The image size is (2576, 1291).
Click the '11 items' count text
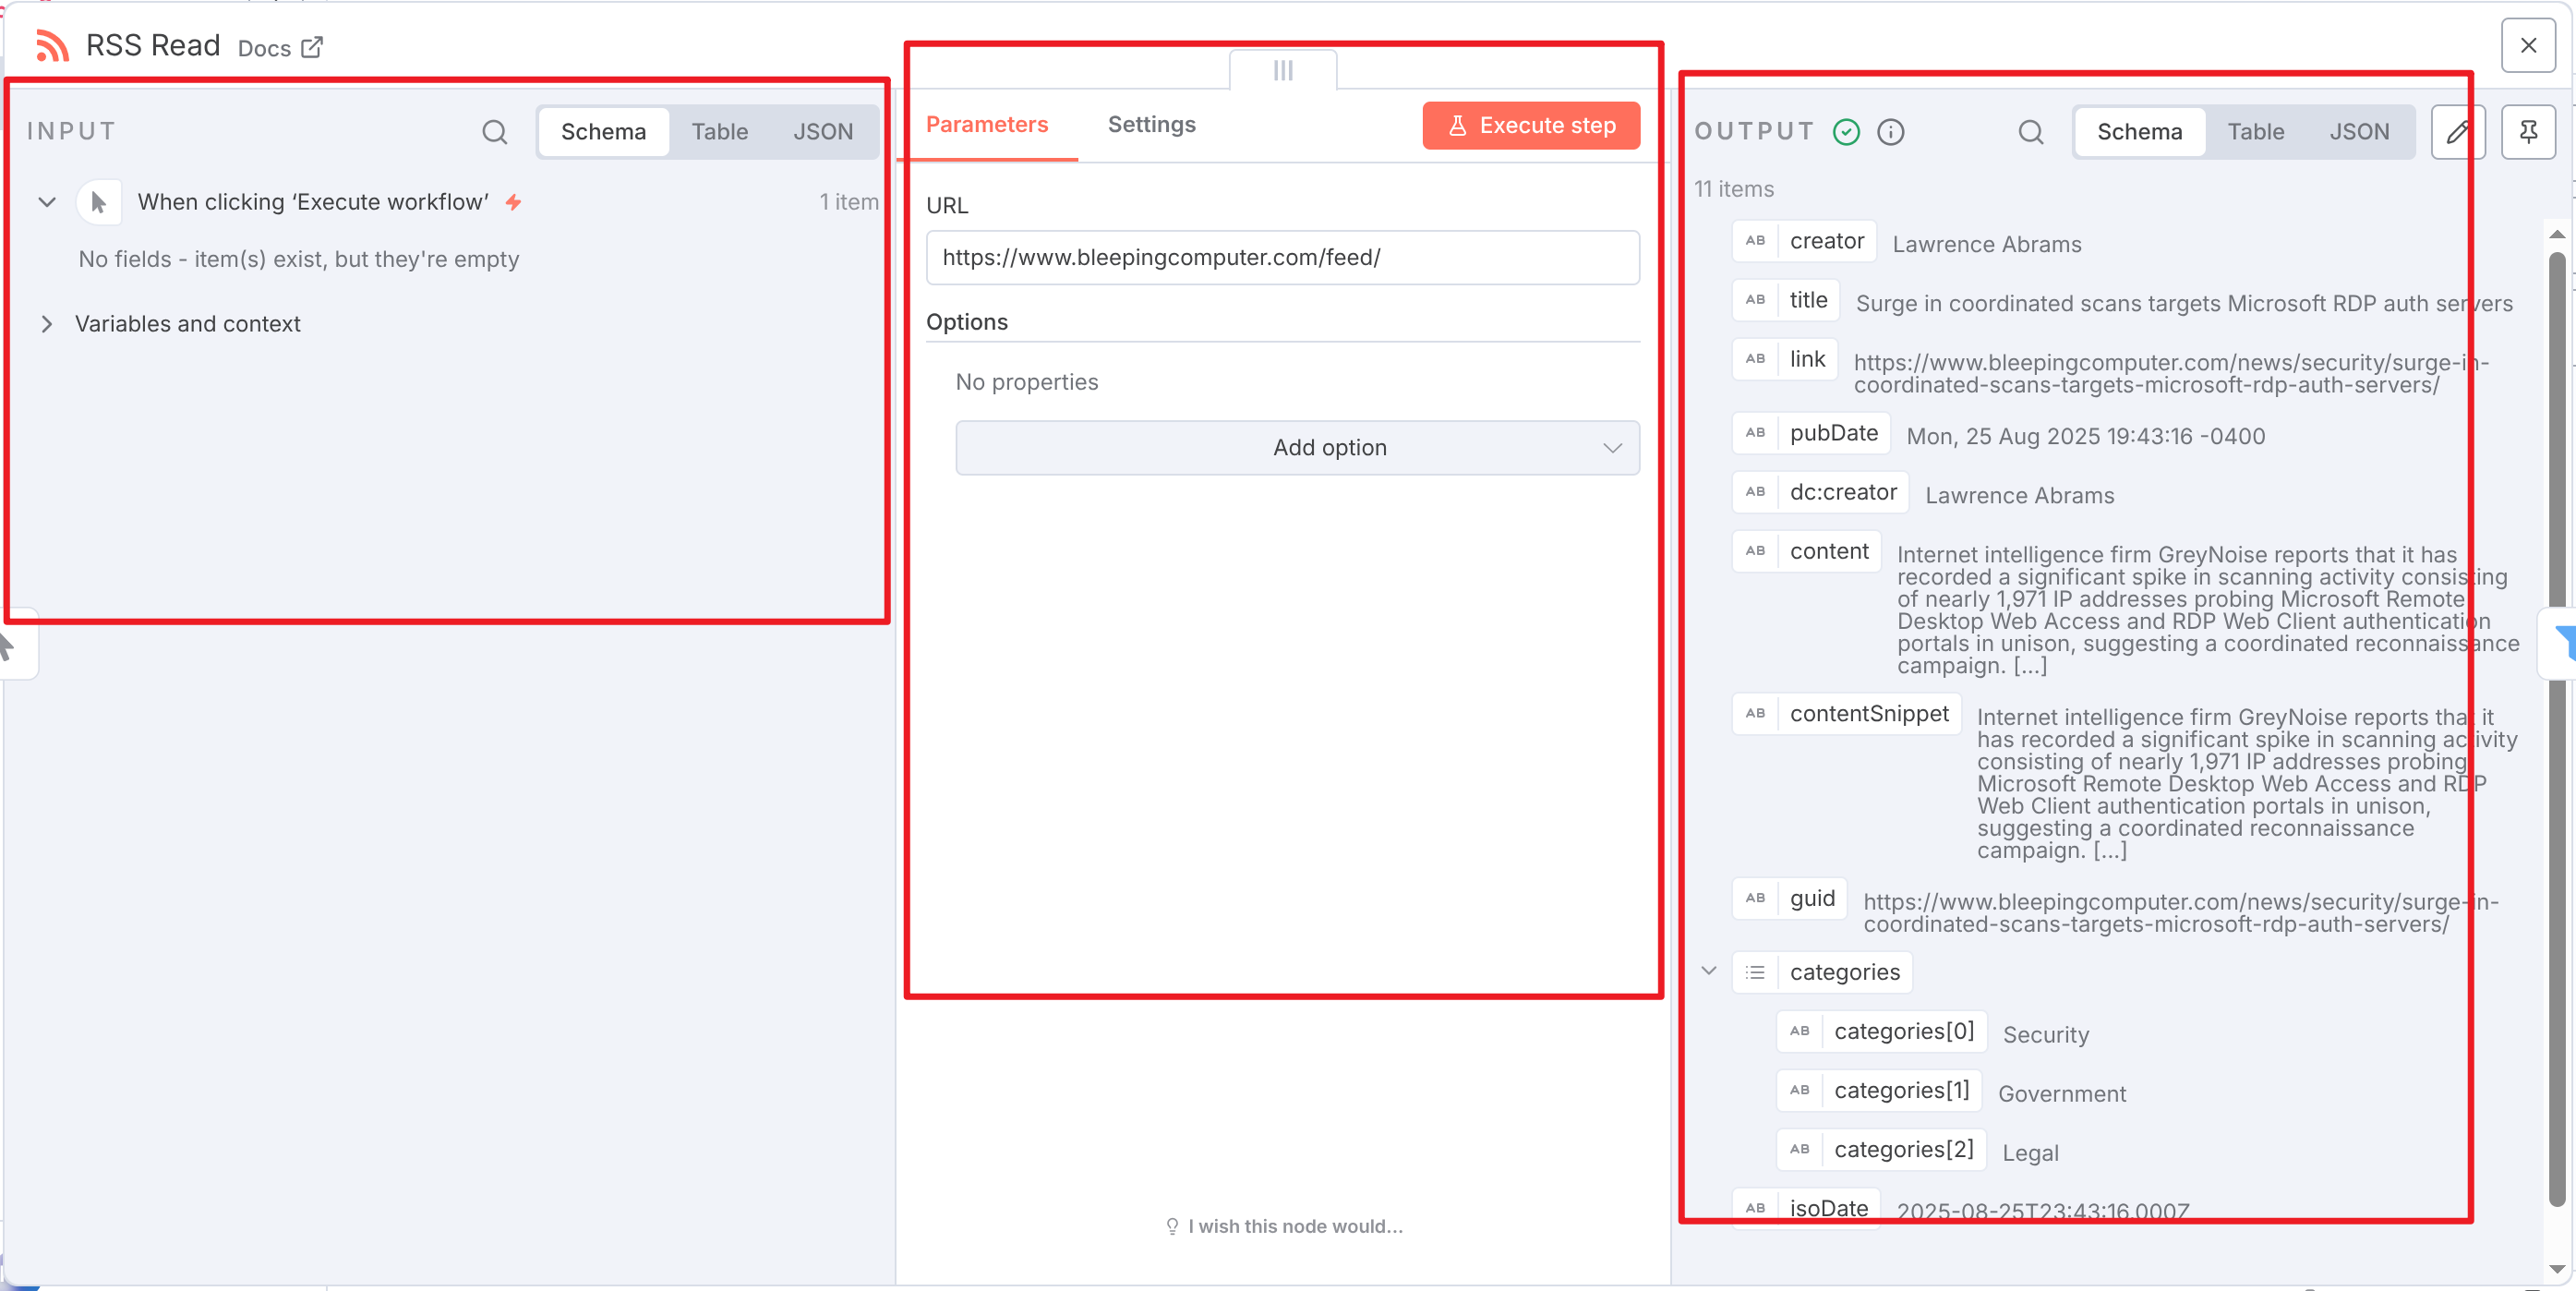point(1734,189)
